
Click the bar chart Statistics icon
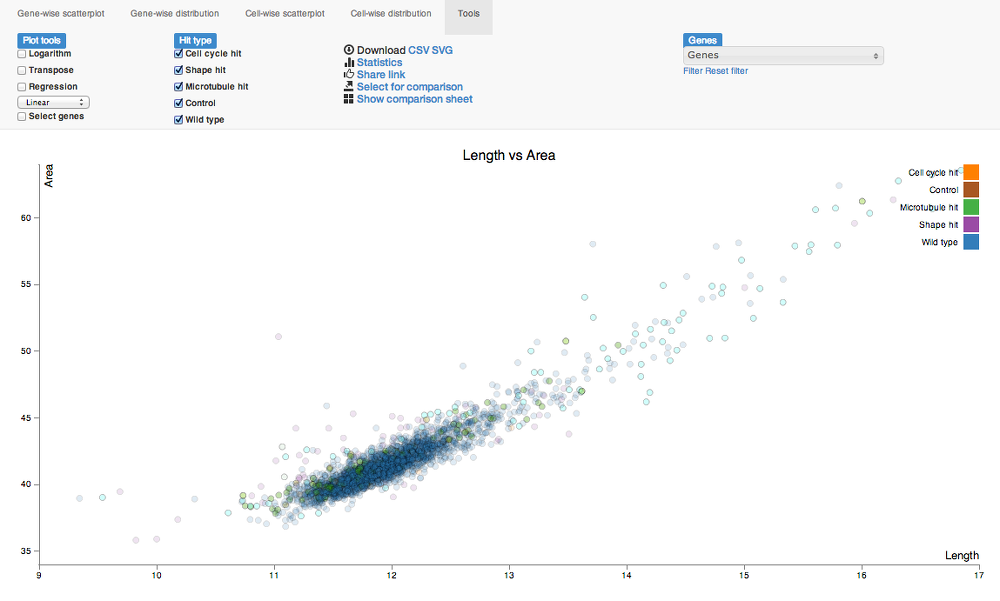349,63
